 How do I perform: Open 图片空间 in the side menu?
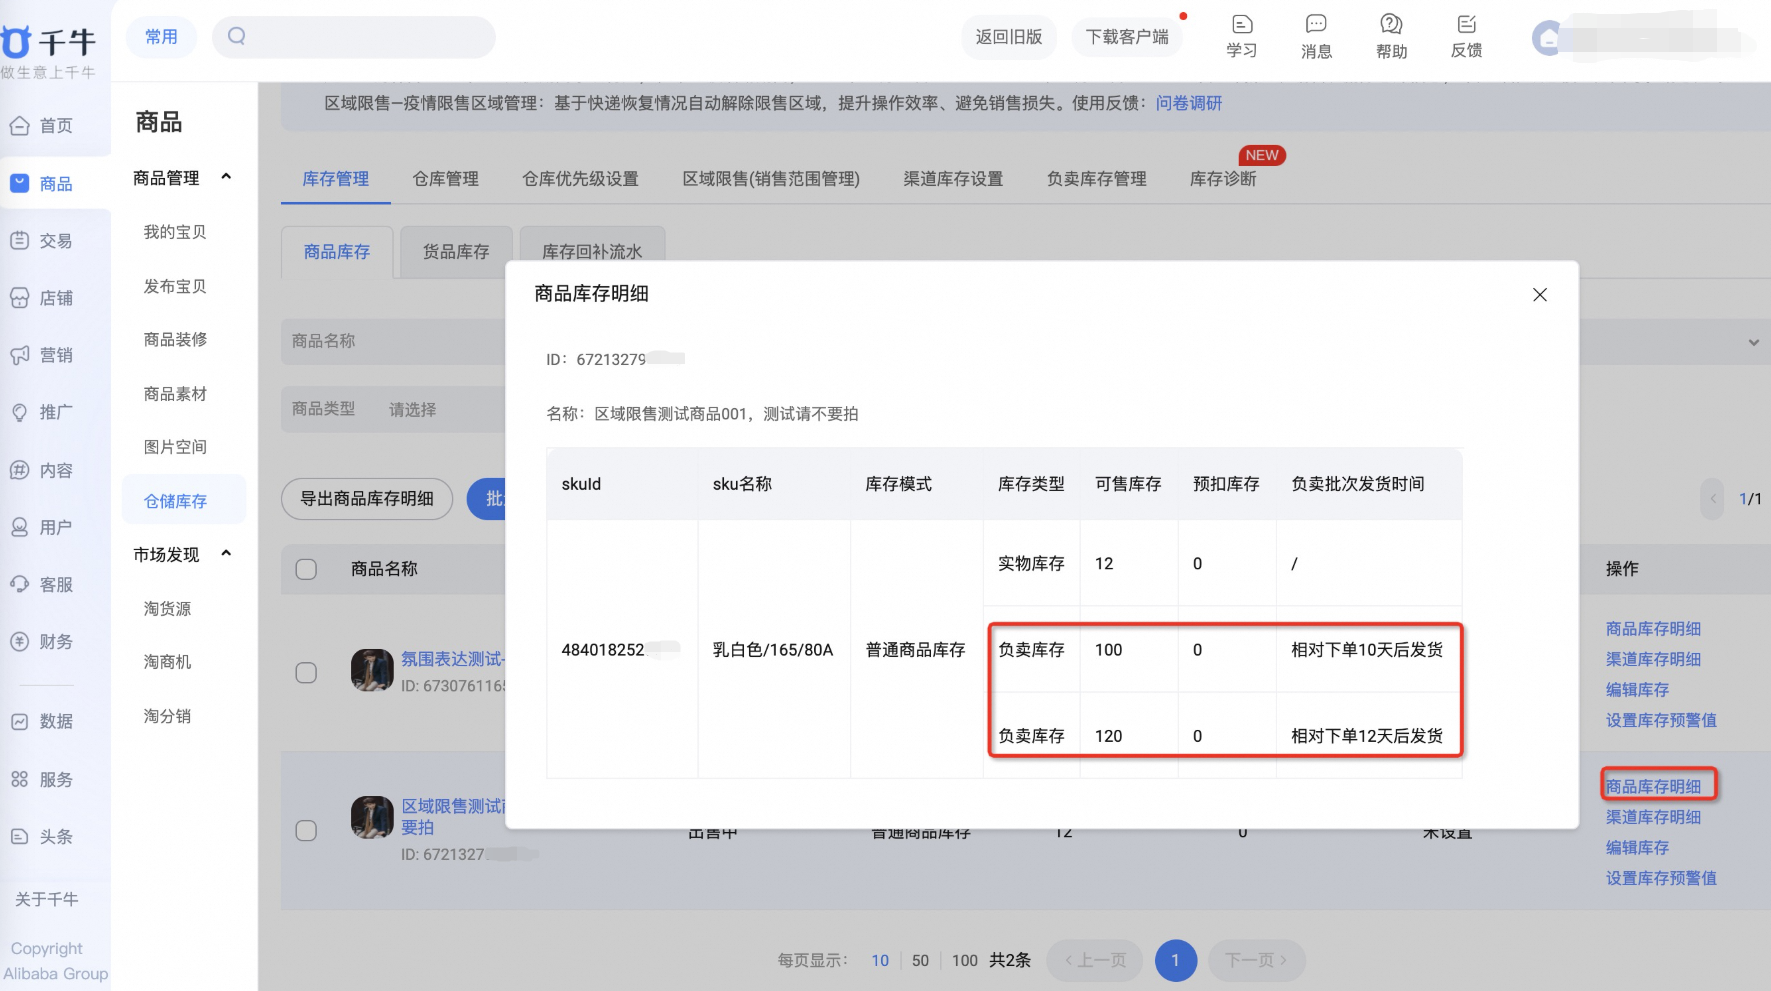pyautogui.click(x=175, y=447)
